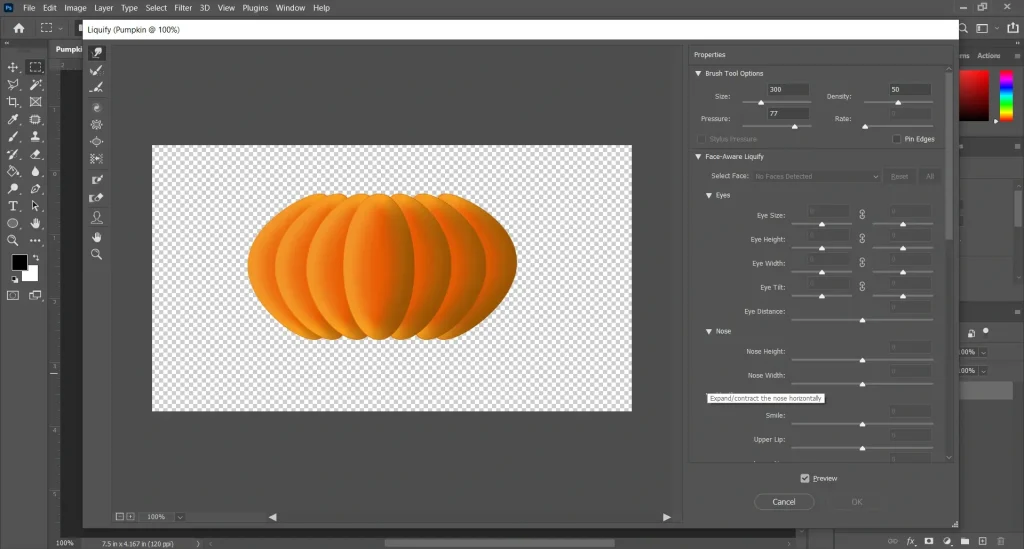Collapse the Face-Aware Liquify section

click(698, 157)
